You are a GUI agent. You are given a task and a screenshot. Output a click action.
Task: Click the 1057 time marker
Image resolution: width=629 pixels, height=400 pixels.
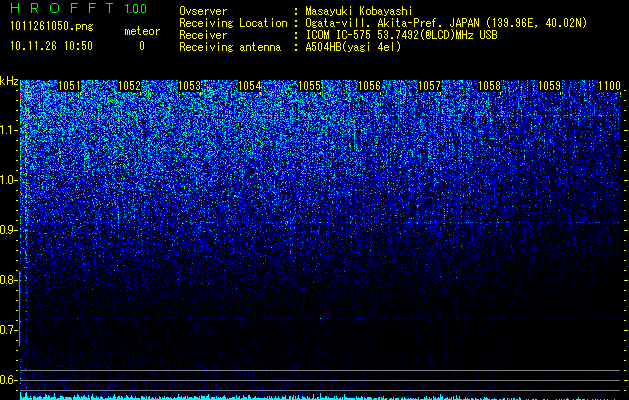(x=429, y=86)
